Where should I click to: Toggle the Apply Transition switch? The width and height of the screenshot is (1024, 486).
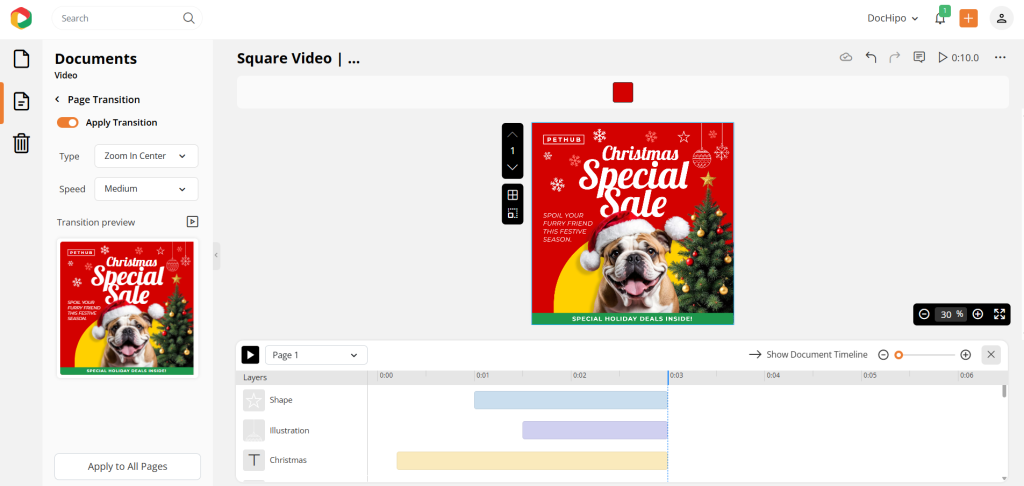(67, 123)
